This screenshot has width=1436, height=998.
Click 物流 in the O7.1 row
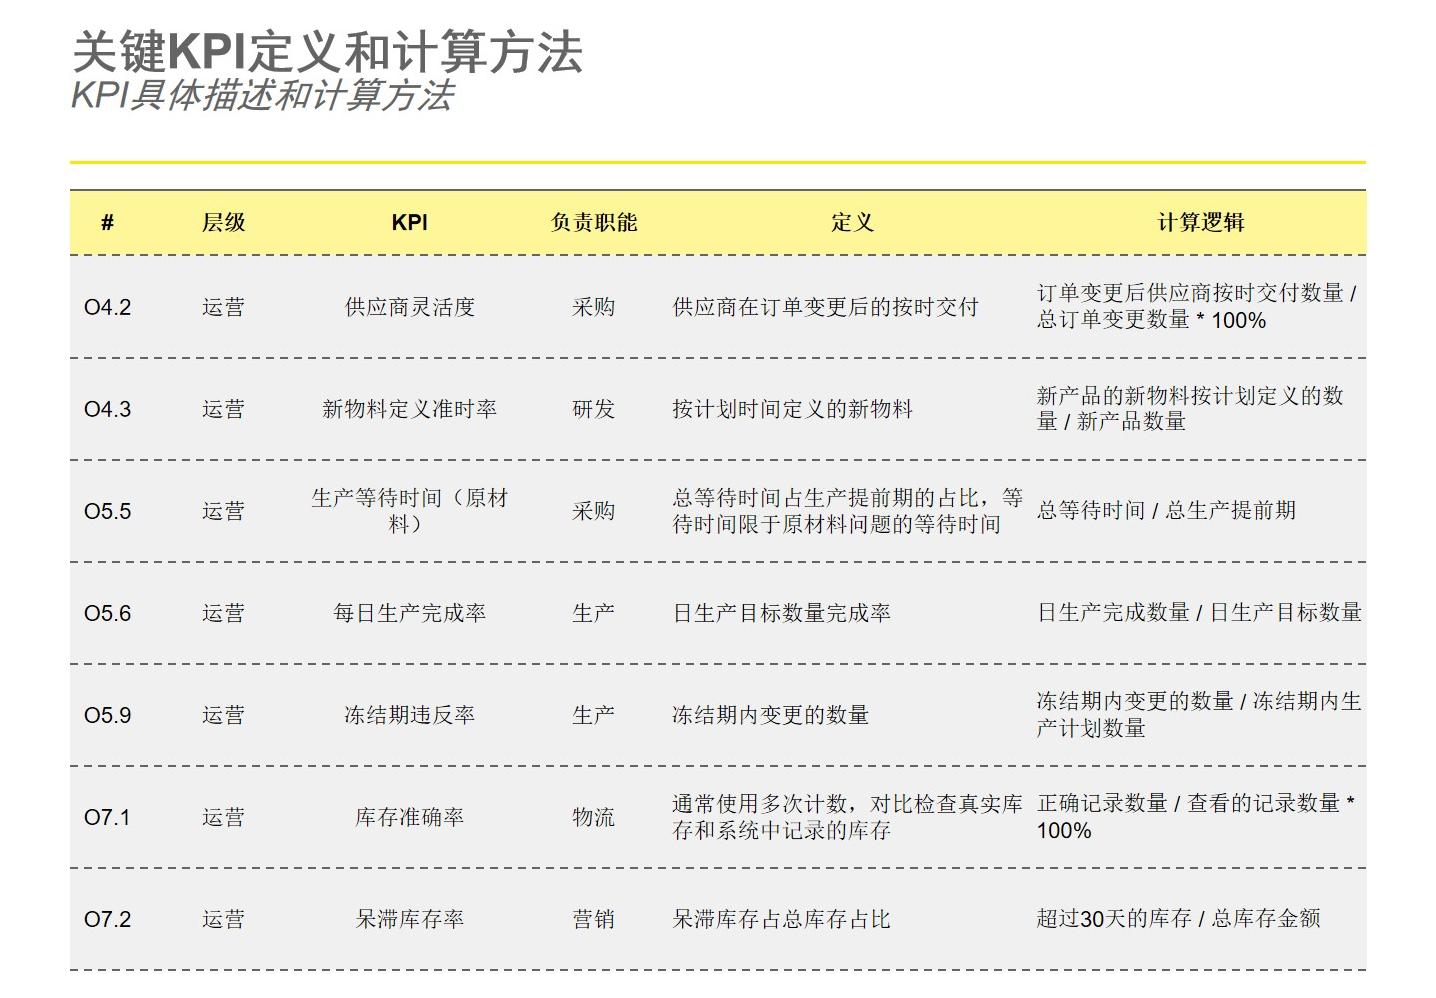[x=593, y=817]
